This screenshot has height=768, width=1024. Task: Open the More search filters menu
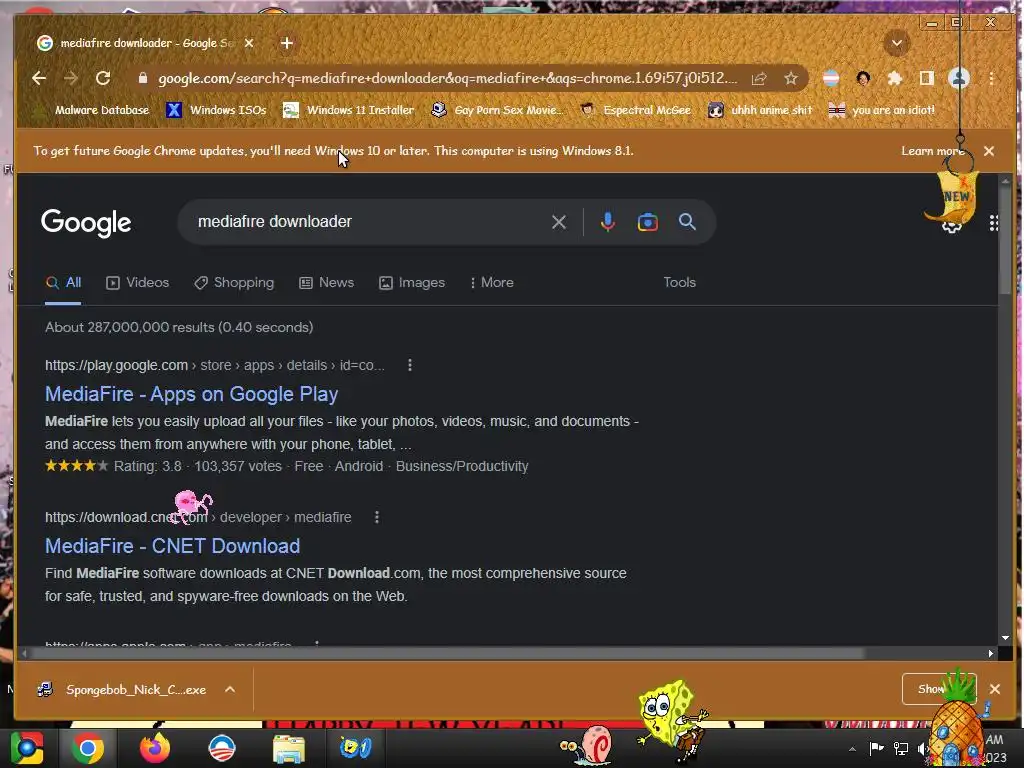pyautogui.click(x=492, y=283)
